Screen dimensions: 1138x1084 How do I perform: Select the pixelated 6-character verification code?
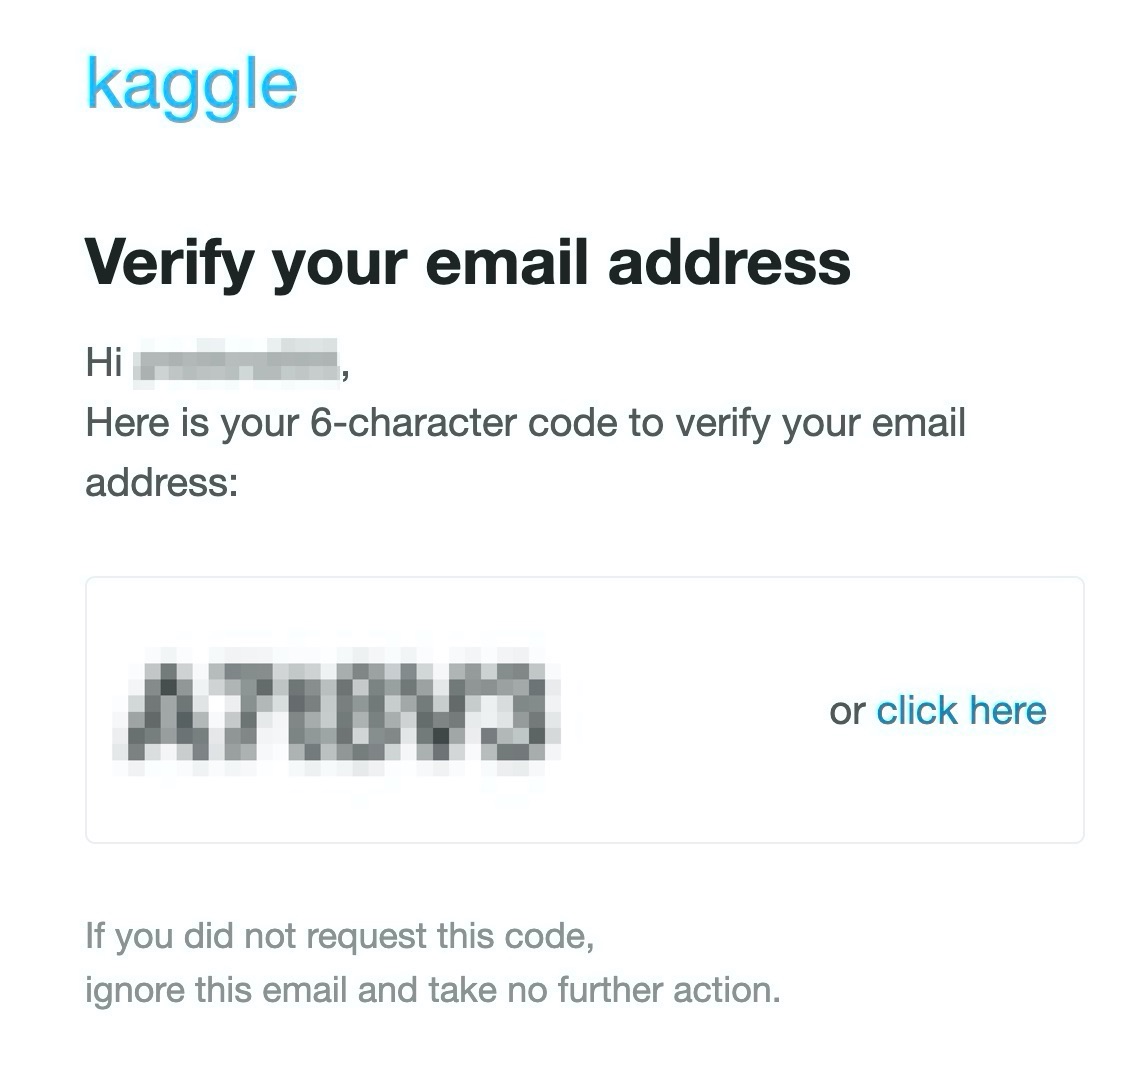click(336, 711)
